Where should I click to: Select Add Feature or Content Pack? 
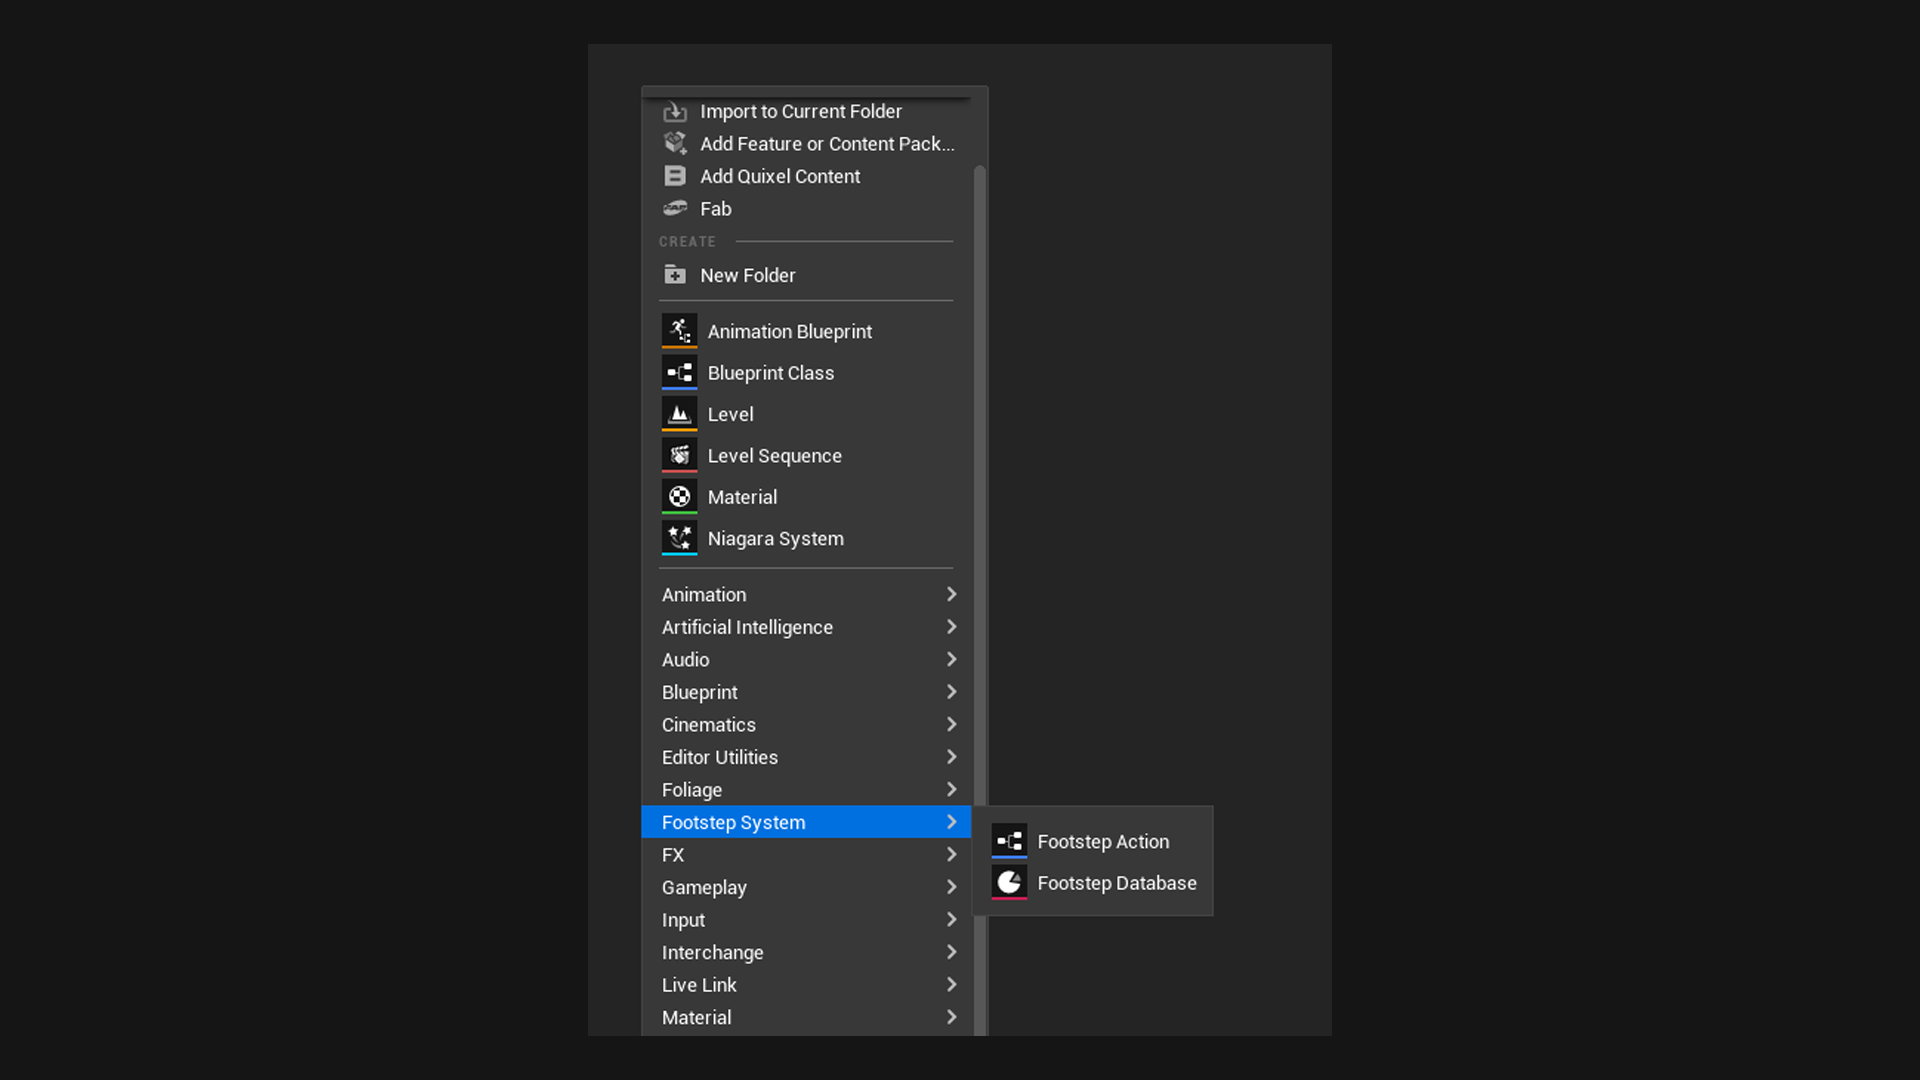point(806,144)
